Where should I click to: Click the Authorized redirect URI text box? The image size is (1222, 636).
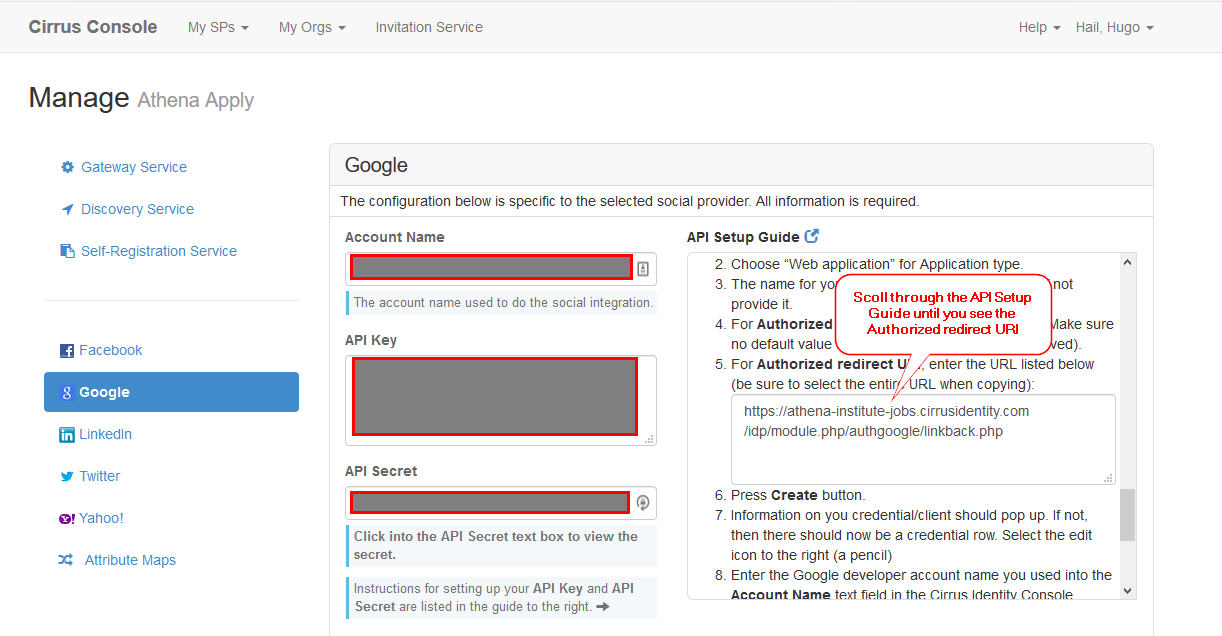pos(923,440)
